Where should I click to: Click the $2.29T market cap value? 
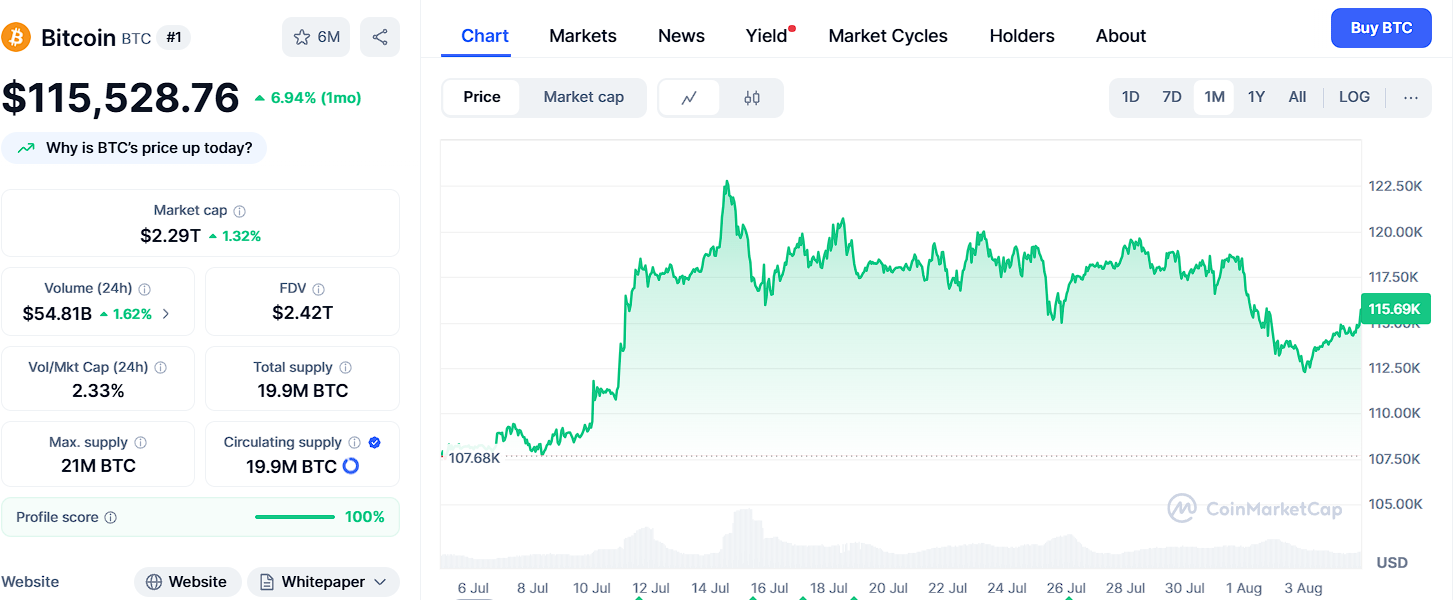point(170,236)
